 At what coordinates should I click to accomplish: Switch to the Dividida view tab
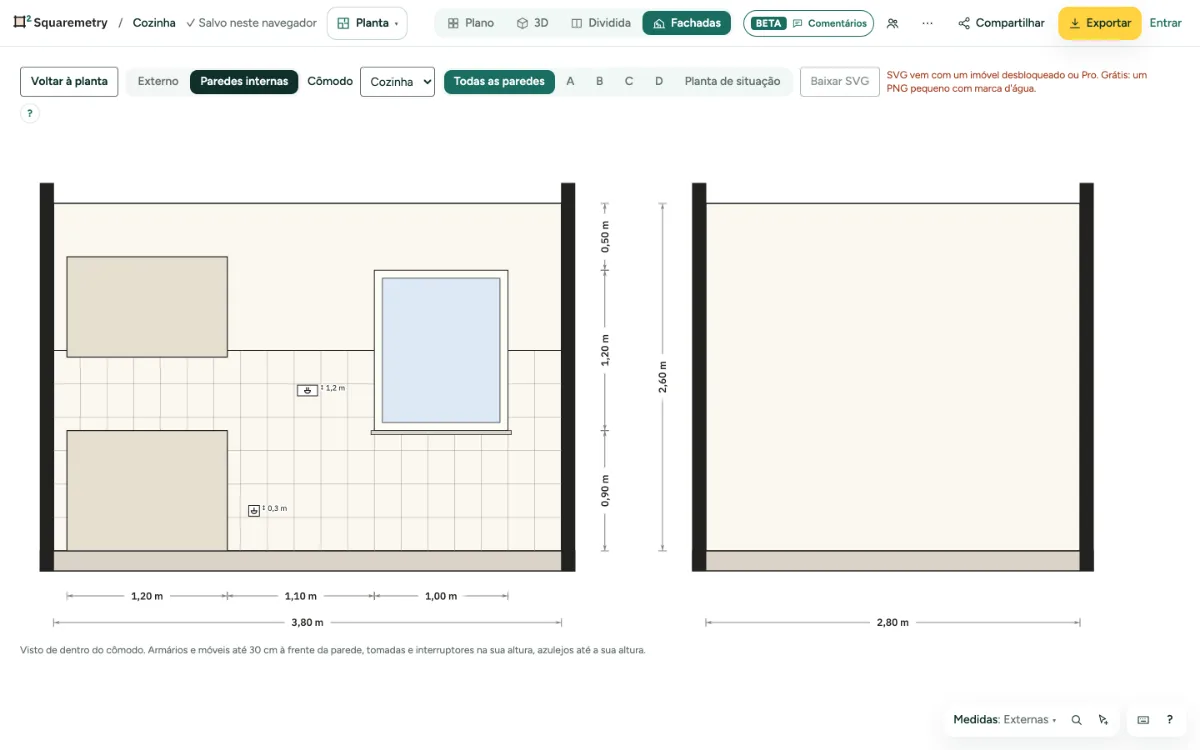600,23
